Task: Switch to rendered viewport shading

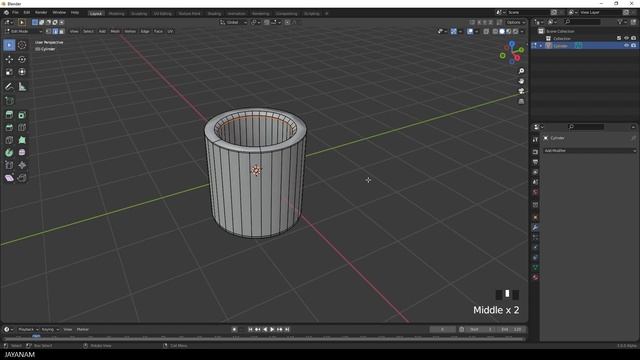Action: coord(516,31)
